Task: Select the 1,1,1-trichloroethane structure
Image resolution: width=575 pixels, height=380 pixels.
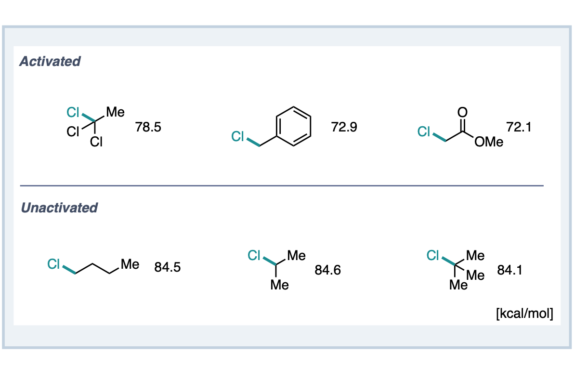Action: [x=95, y=127]
